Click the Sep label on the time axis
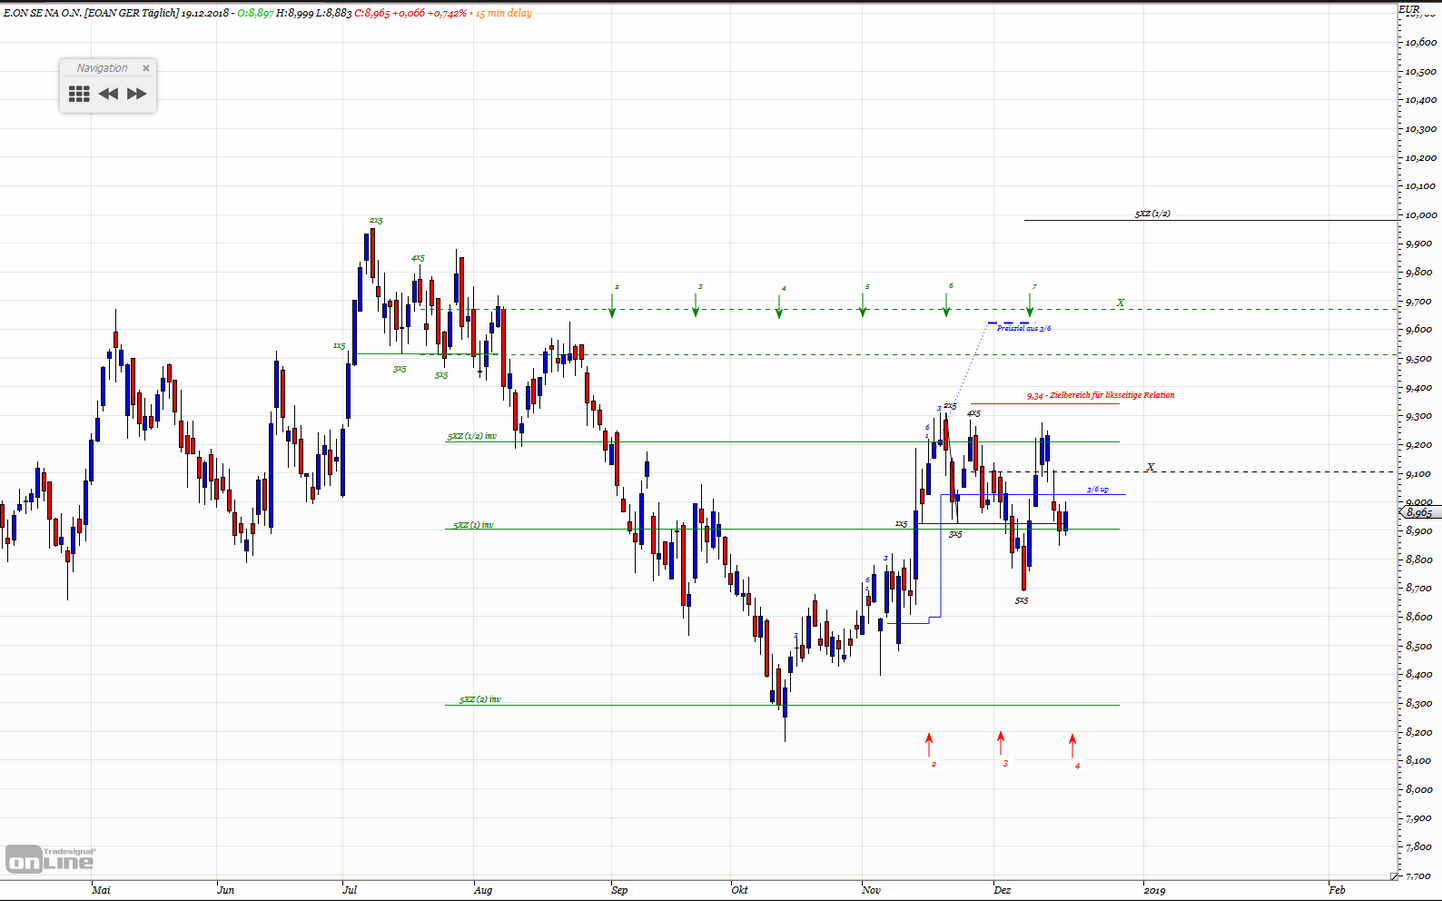This screenshot has height=901, width=1442. click(620, 890)
